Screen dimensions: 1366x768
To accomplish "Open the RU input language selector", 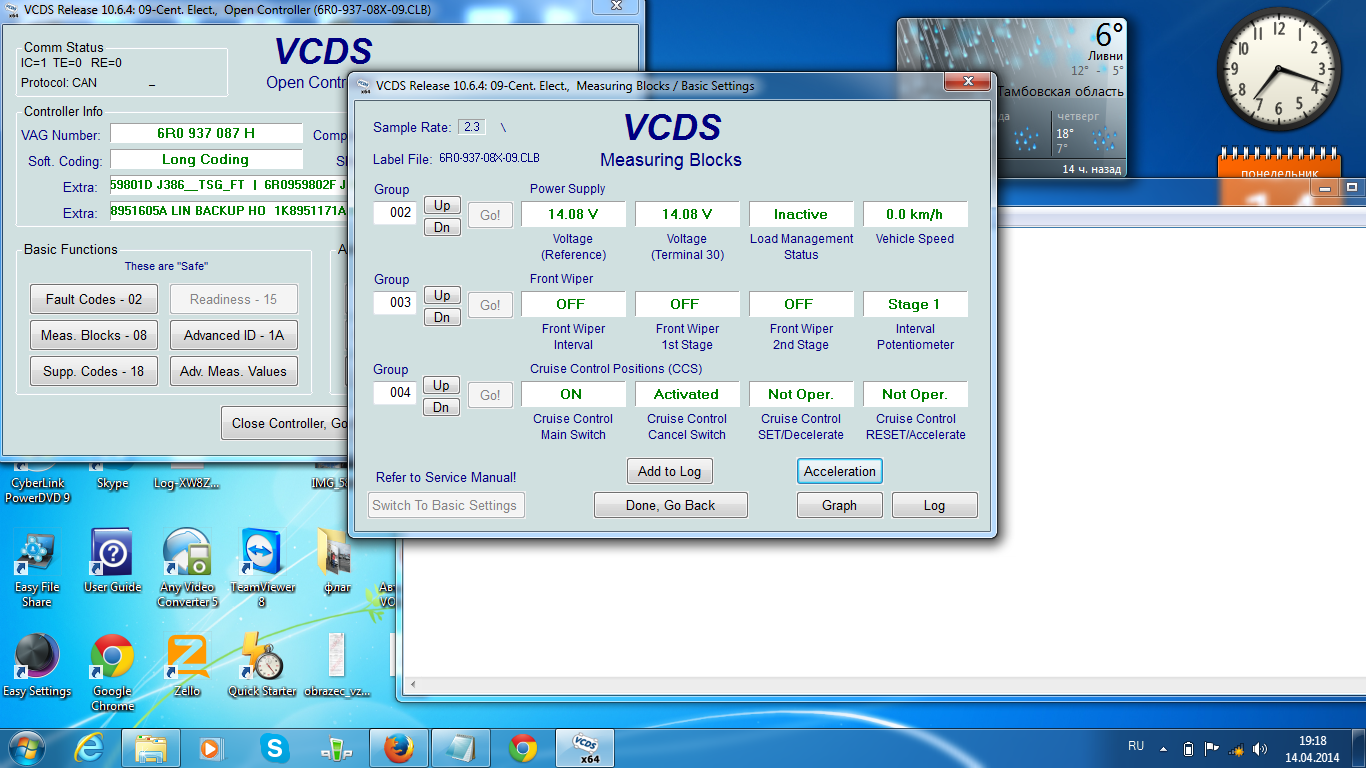I will point(1136,747).
